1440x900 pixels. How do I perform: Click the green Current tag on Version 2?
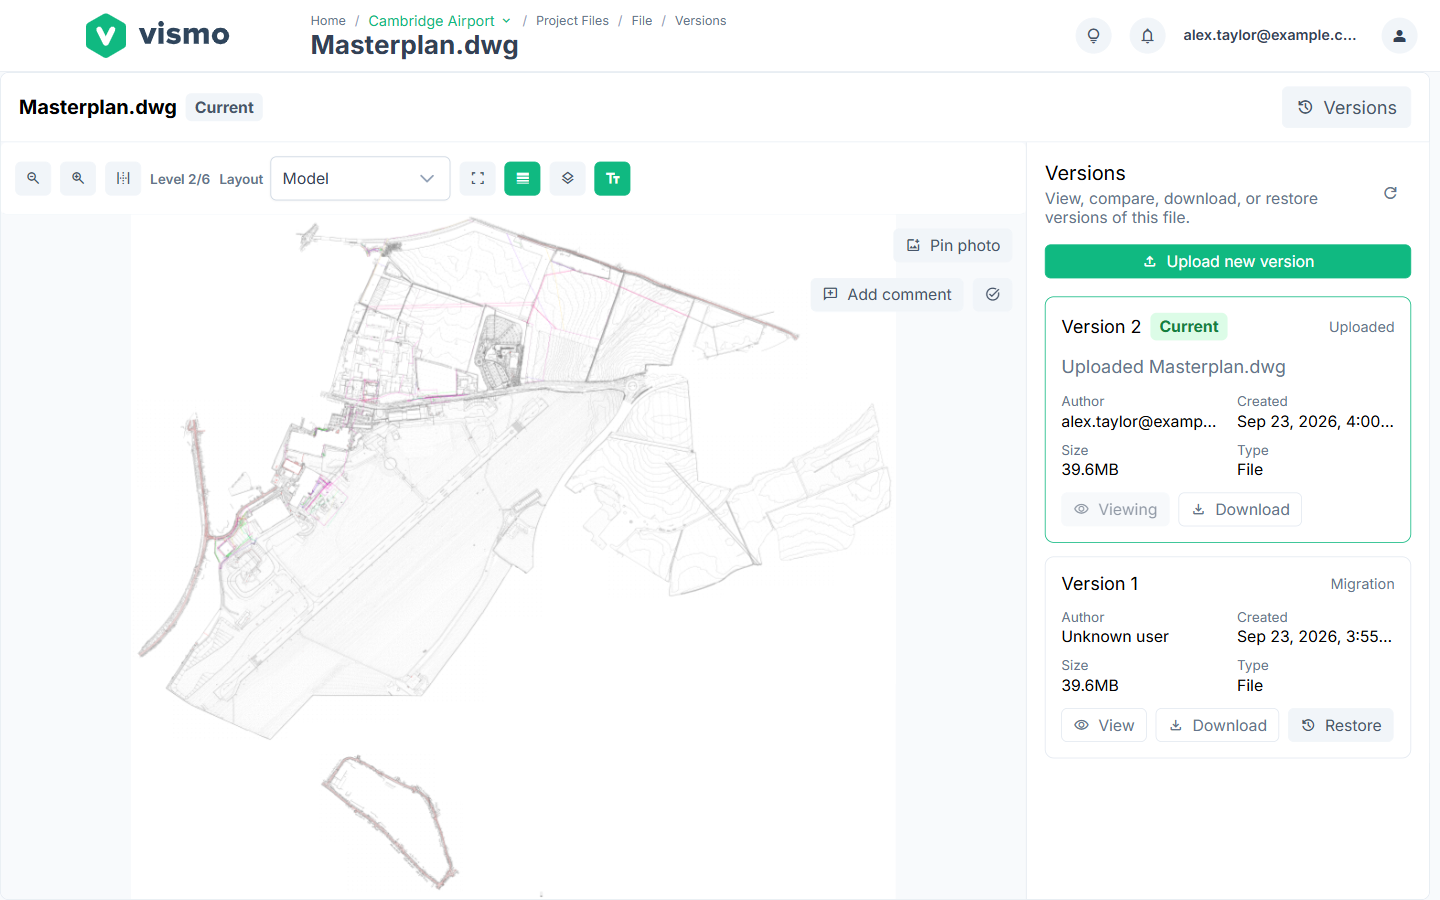click(x=1189, y=327)
